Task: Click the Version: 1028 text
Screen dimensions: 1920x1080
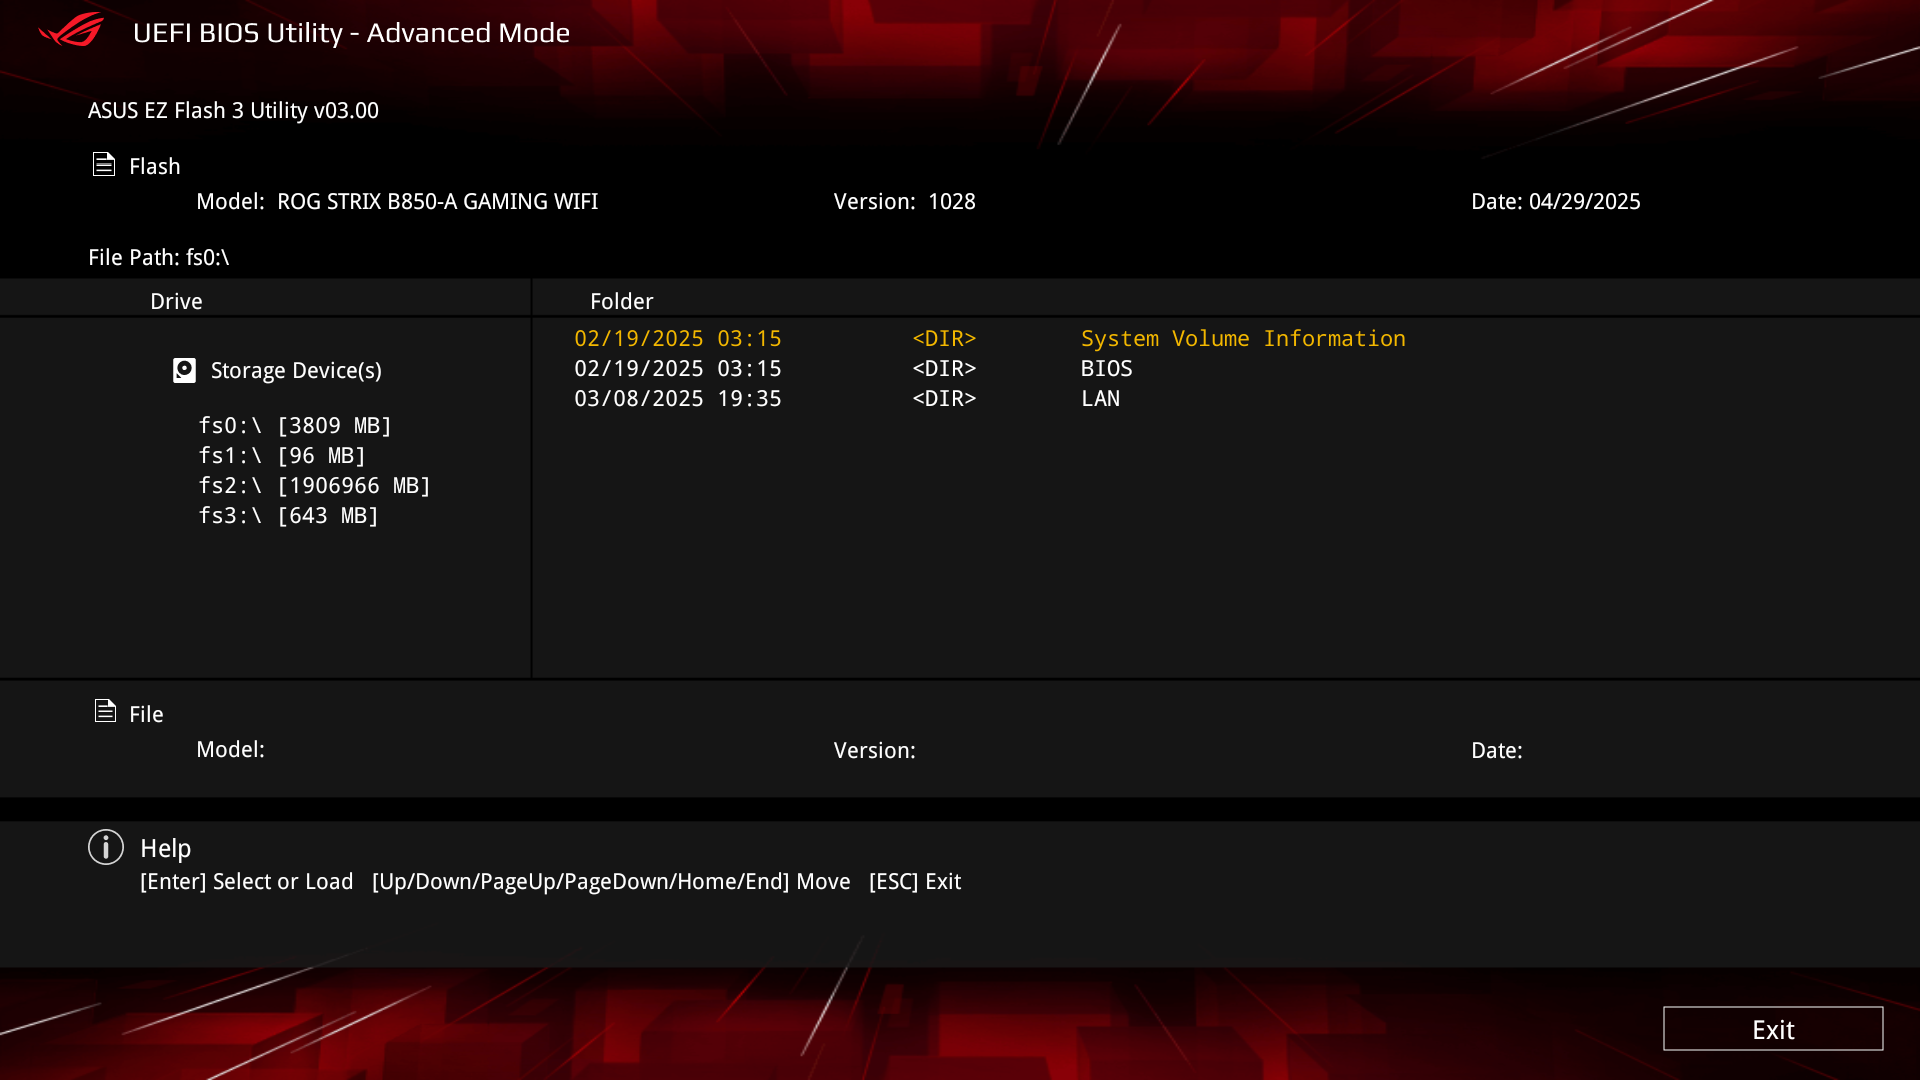Action: tap(904, 201)
